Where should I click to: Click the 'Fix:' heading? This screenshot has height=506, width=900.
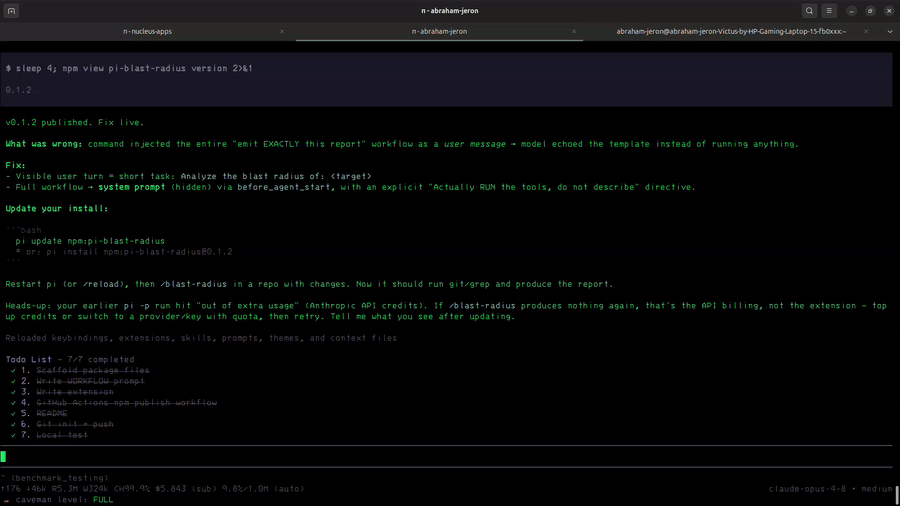pyautogui.click(x=15, y=165)
